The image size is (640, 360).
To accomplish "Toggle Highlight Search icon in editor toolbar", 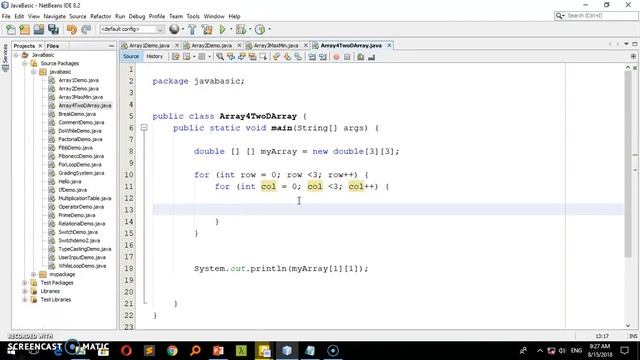I will (253, 57).
